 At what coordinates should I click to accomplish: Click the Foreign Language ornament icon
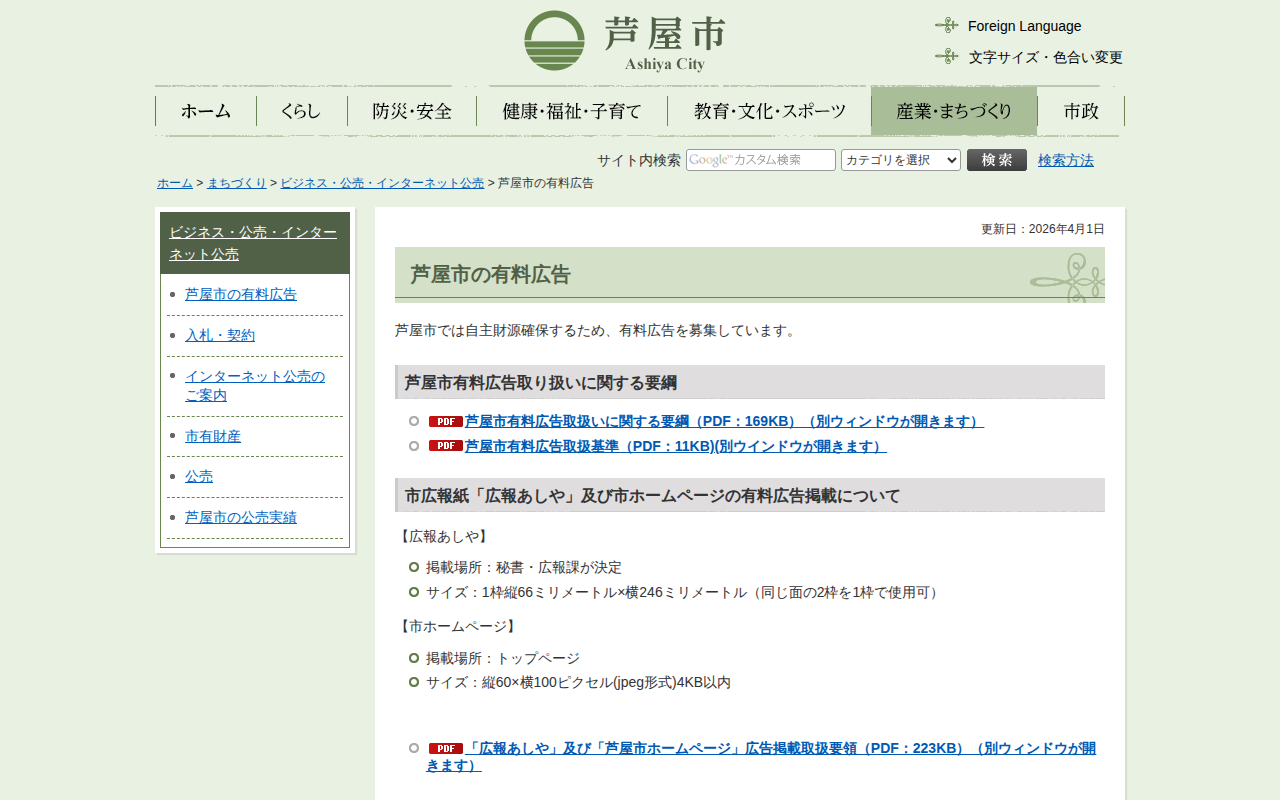[946, 25]
